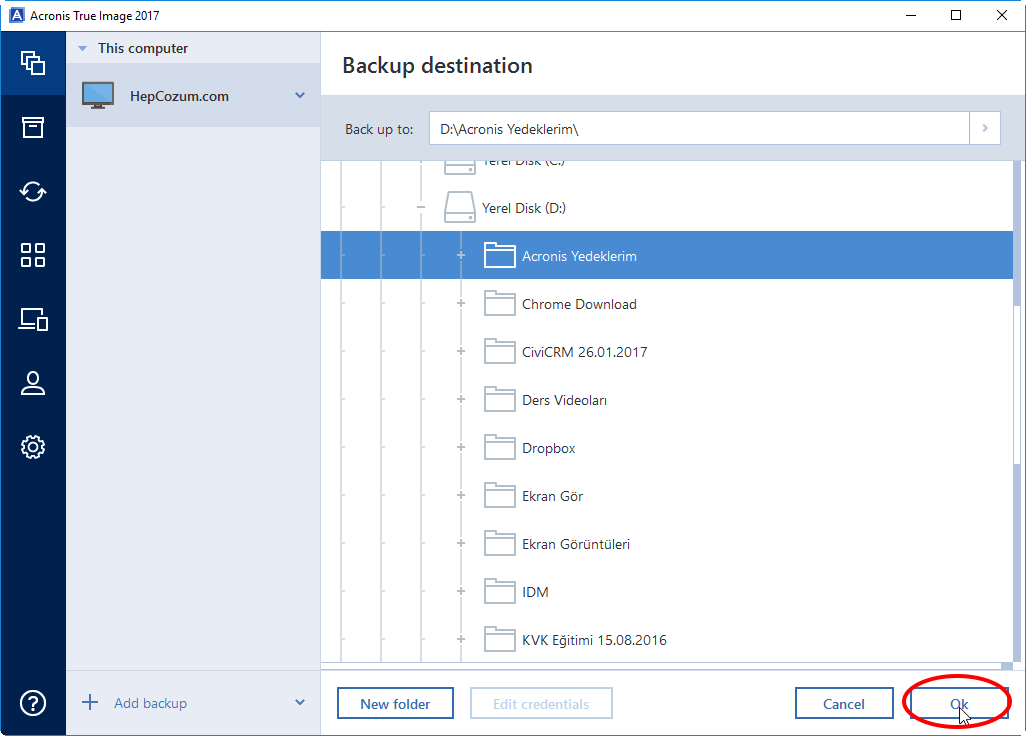This screenshot has height=736, width=1026.
Task: Open the Add backup dropdown arrow
Action: (x=300, y=703)
